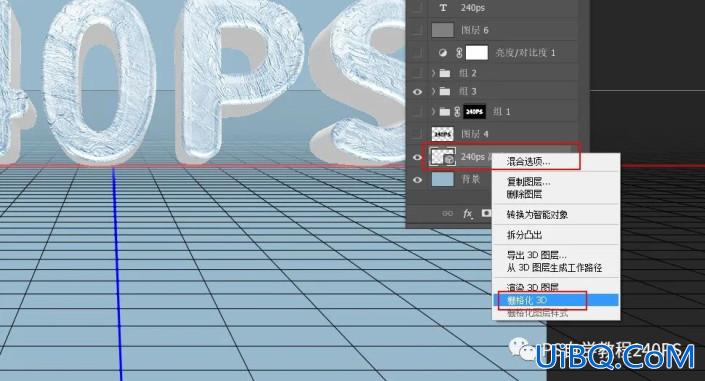Select the top 240ps text layer name
The height and width of the screenshot is (381, 705).
(x=472, y=8)
